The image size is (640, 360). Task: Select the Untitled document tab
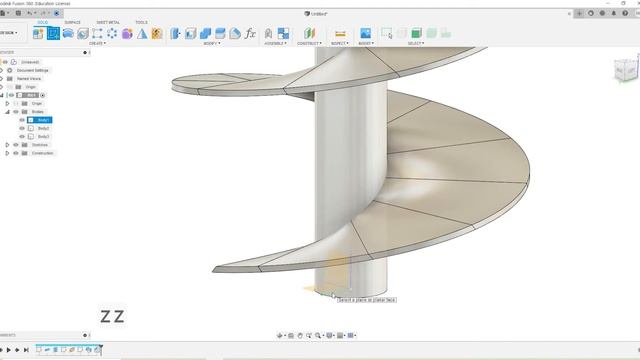(316, 13)
